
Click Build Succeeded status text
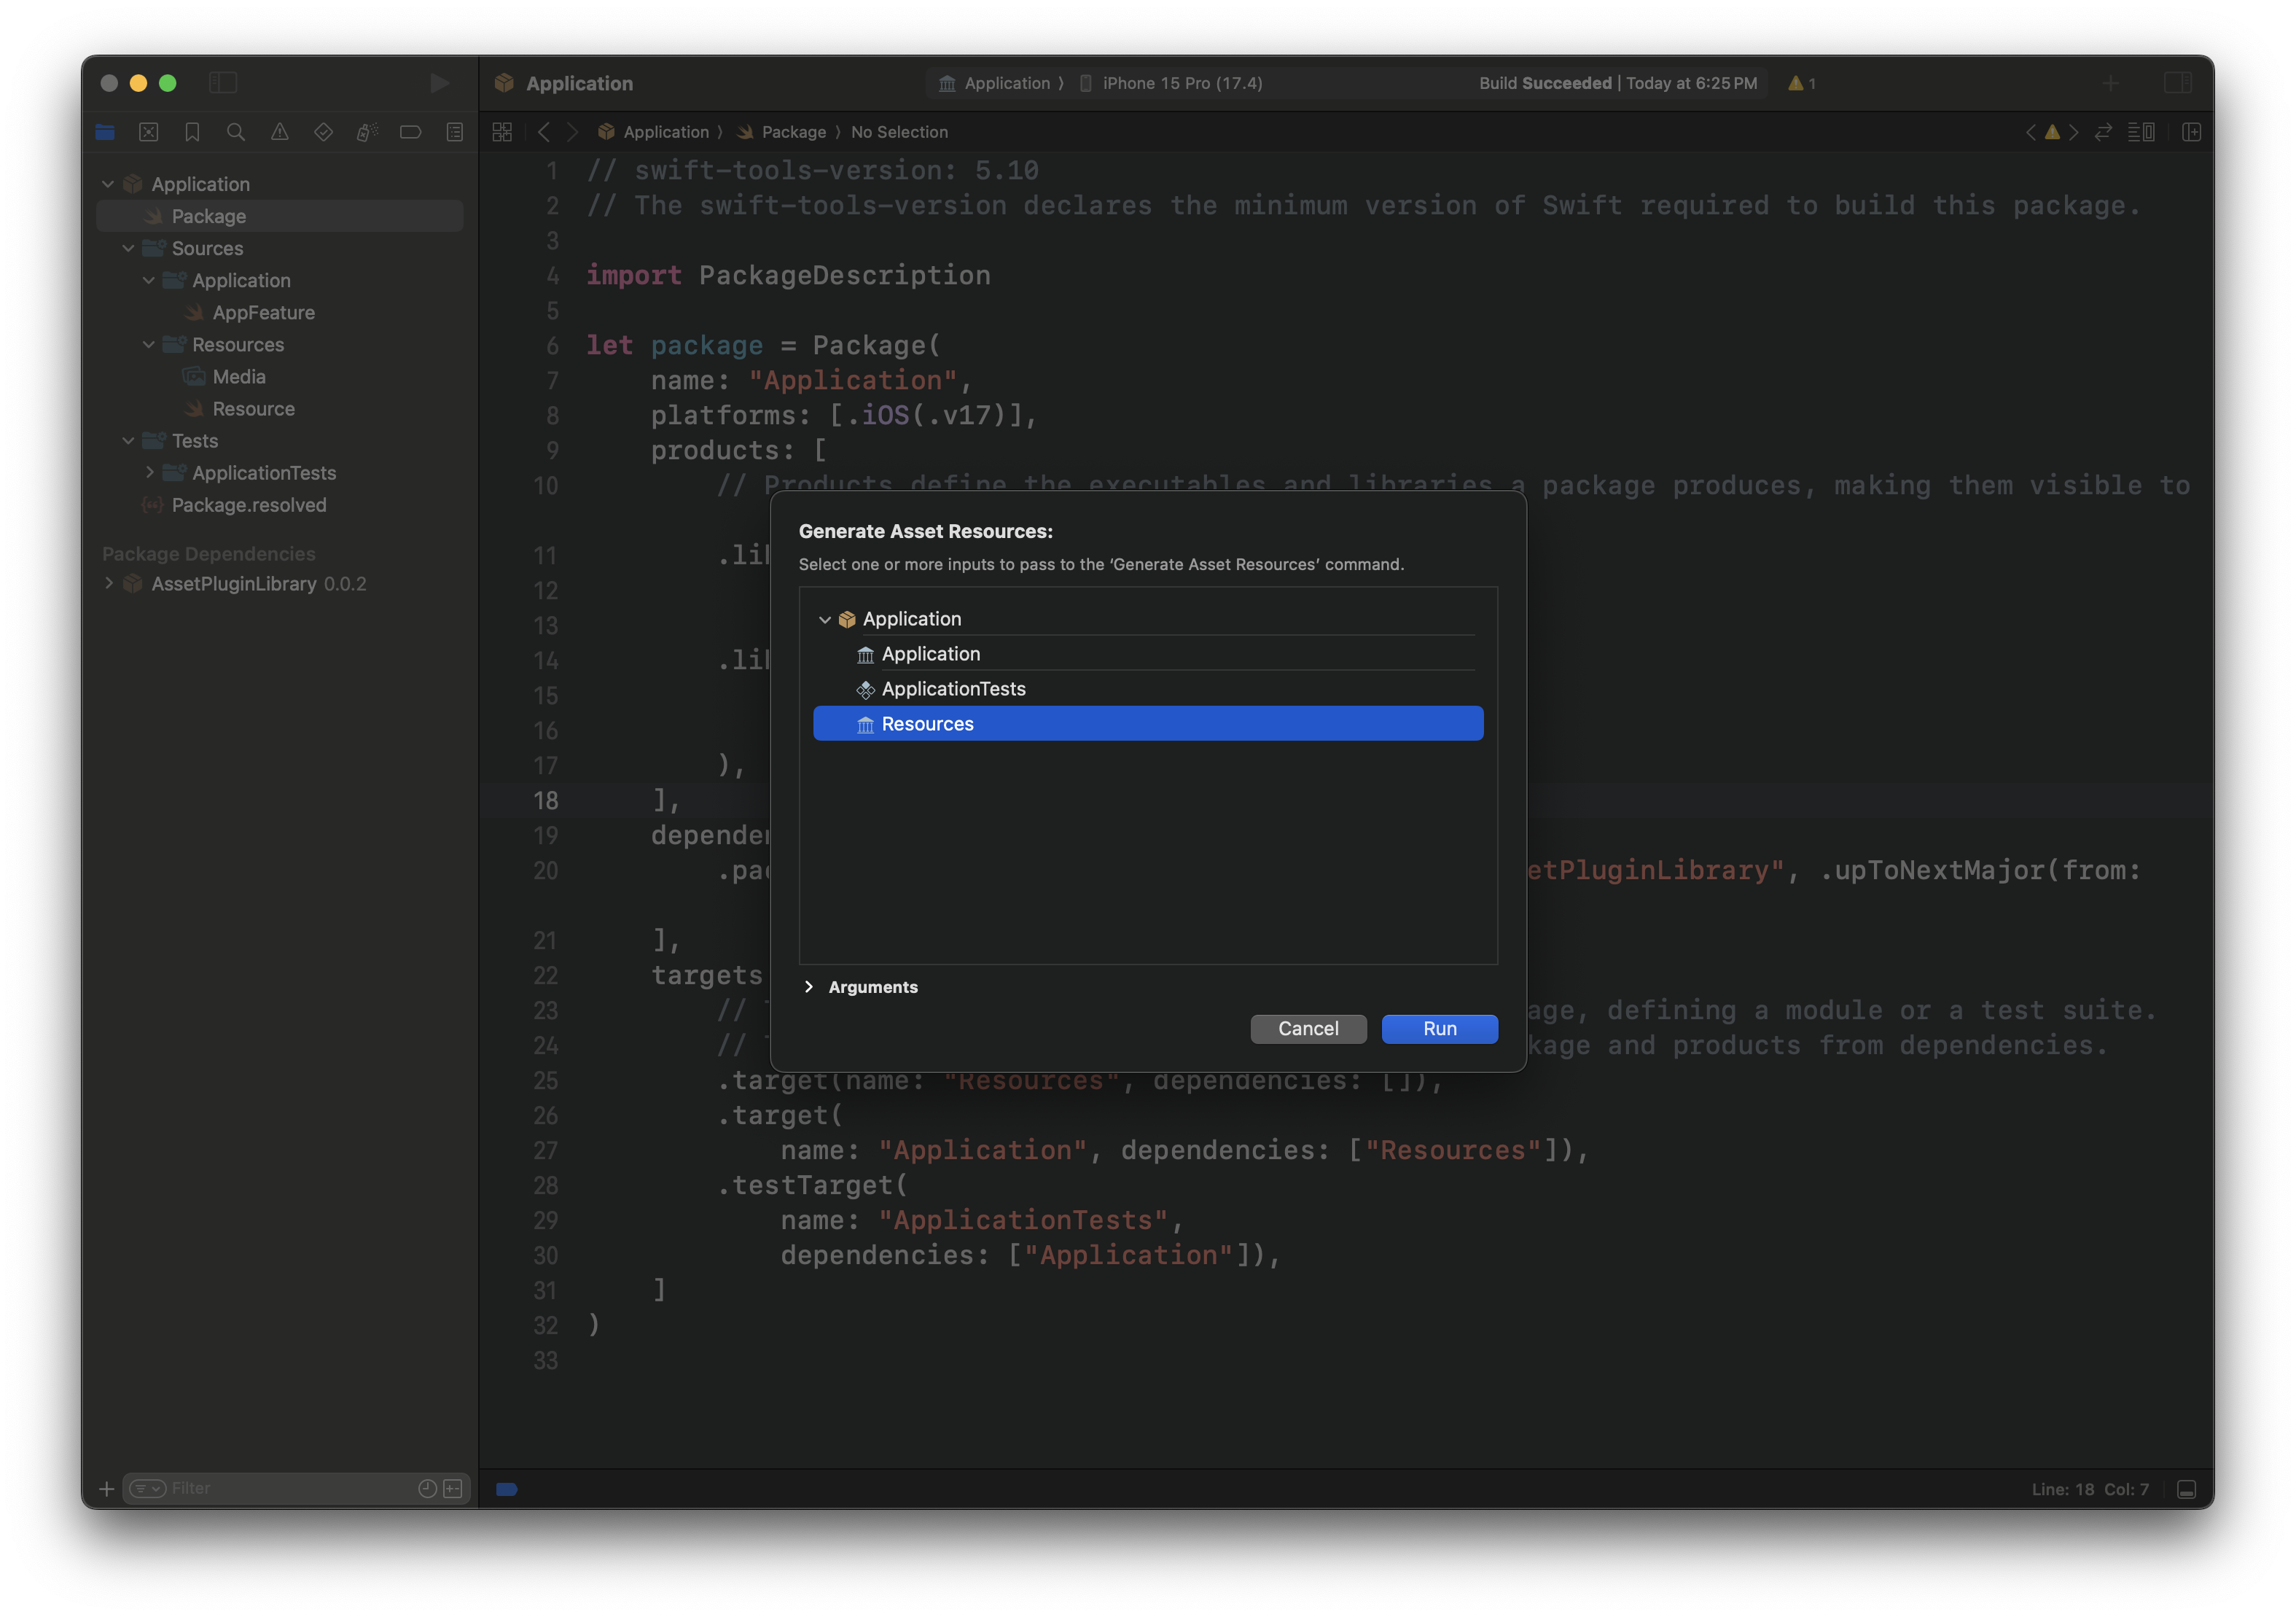point(1545,83)
